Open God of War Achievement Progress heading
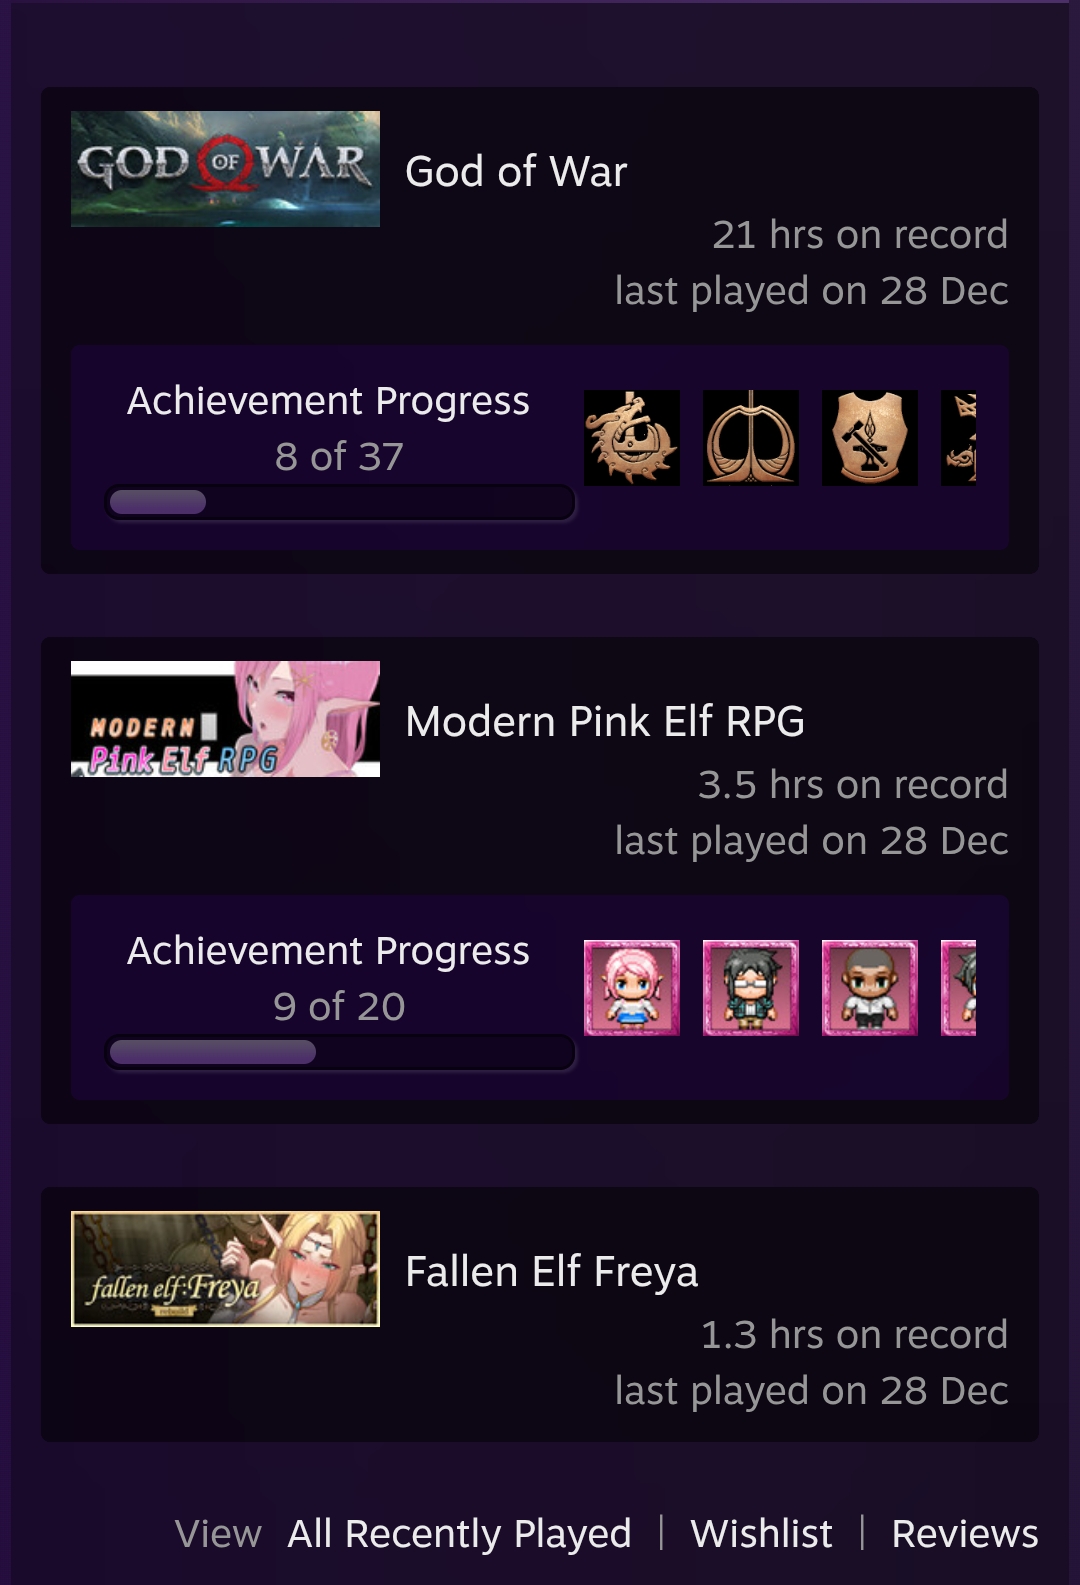The height and width of the screenshot is (1585, 1080). pos(328,401)
